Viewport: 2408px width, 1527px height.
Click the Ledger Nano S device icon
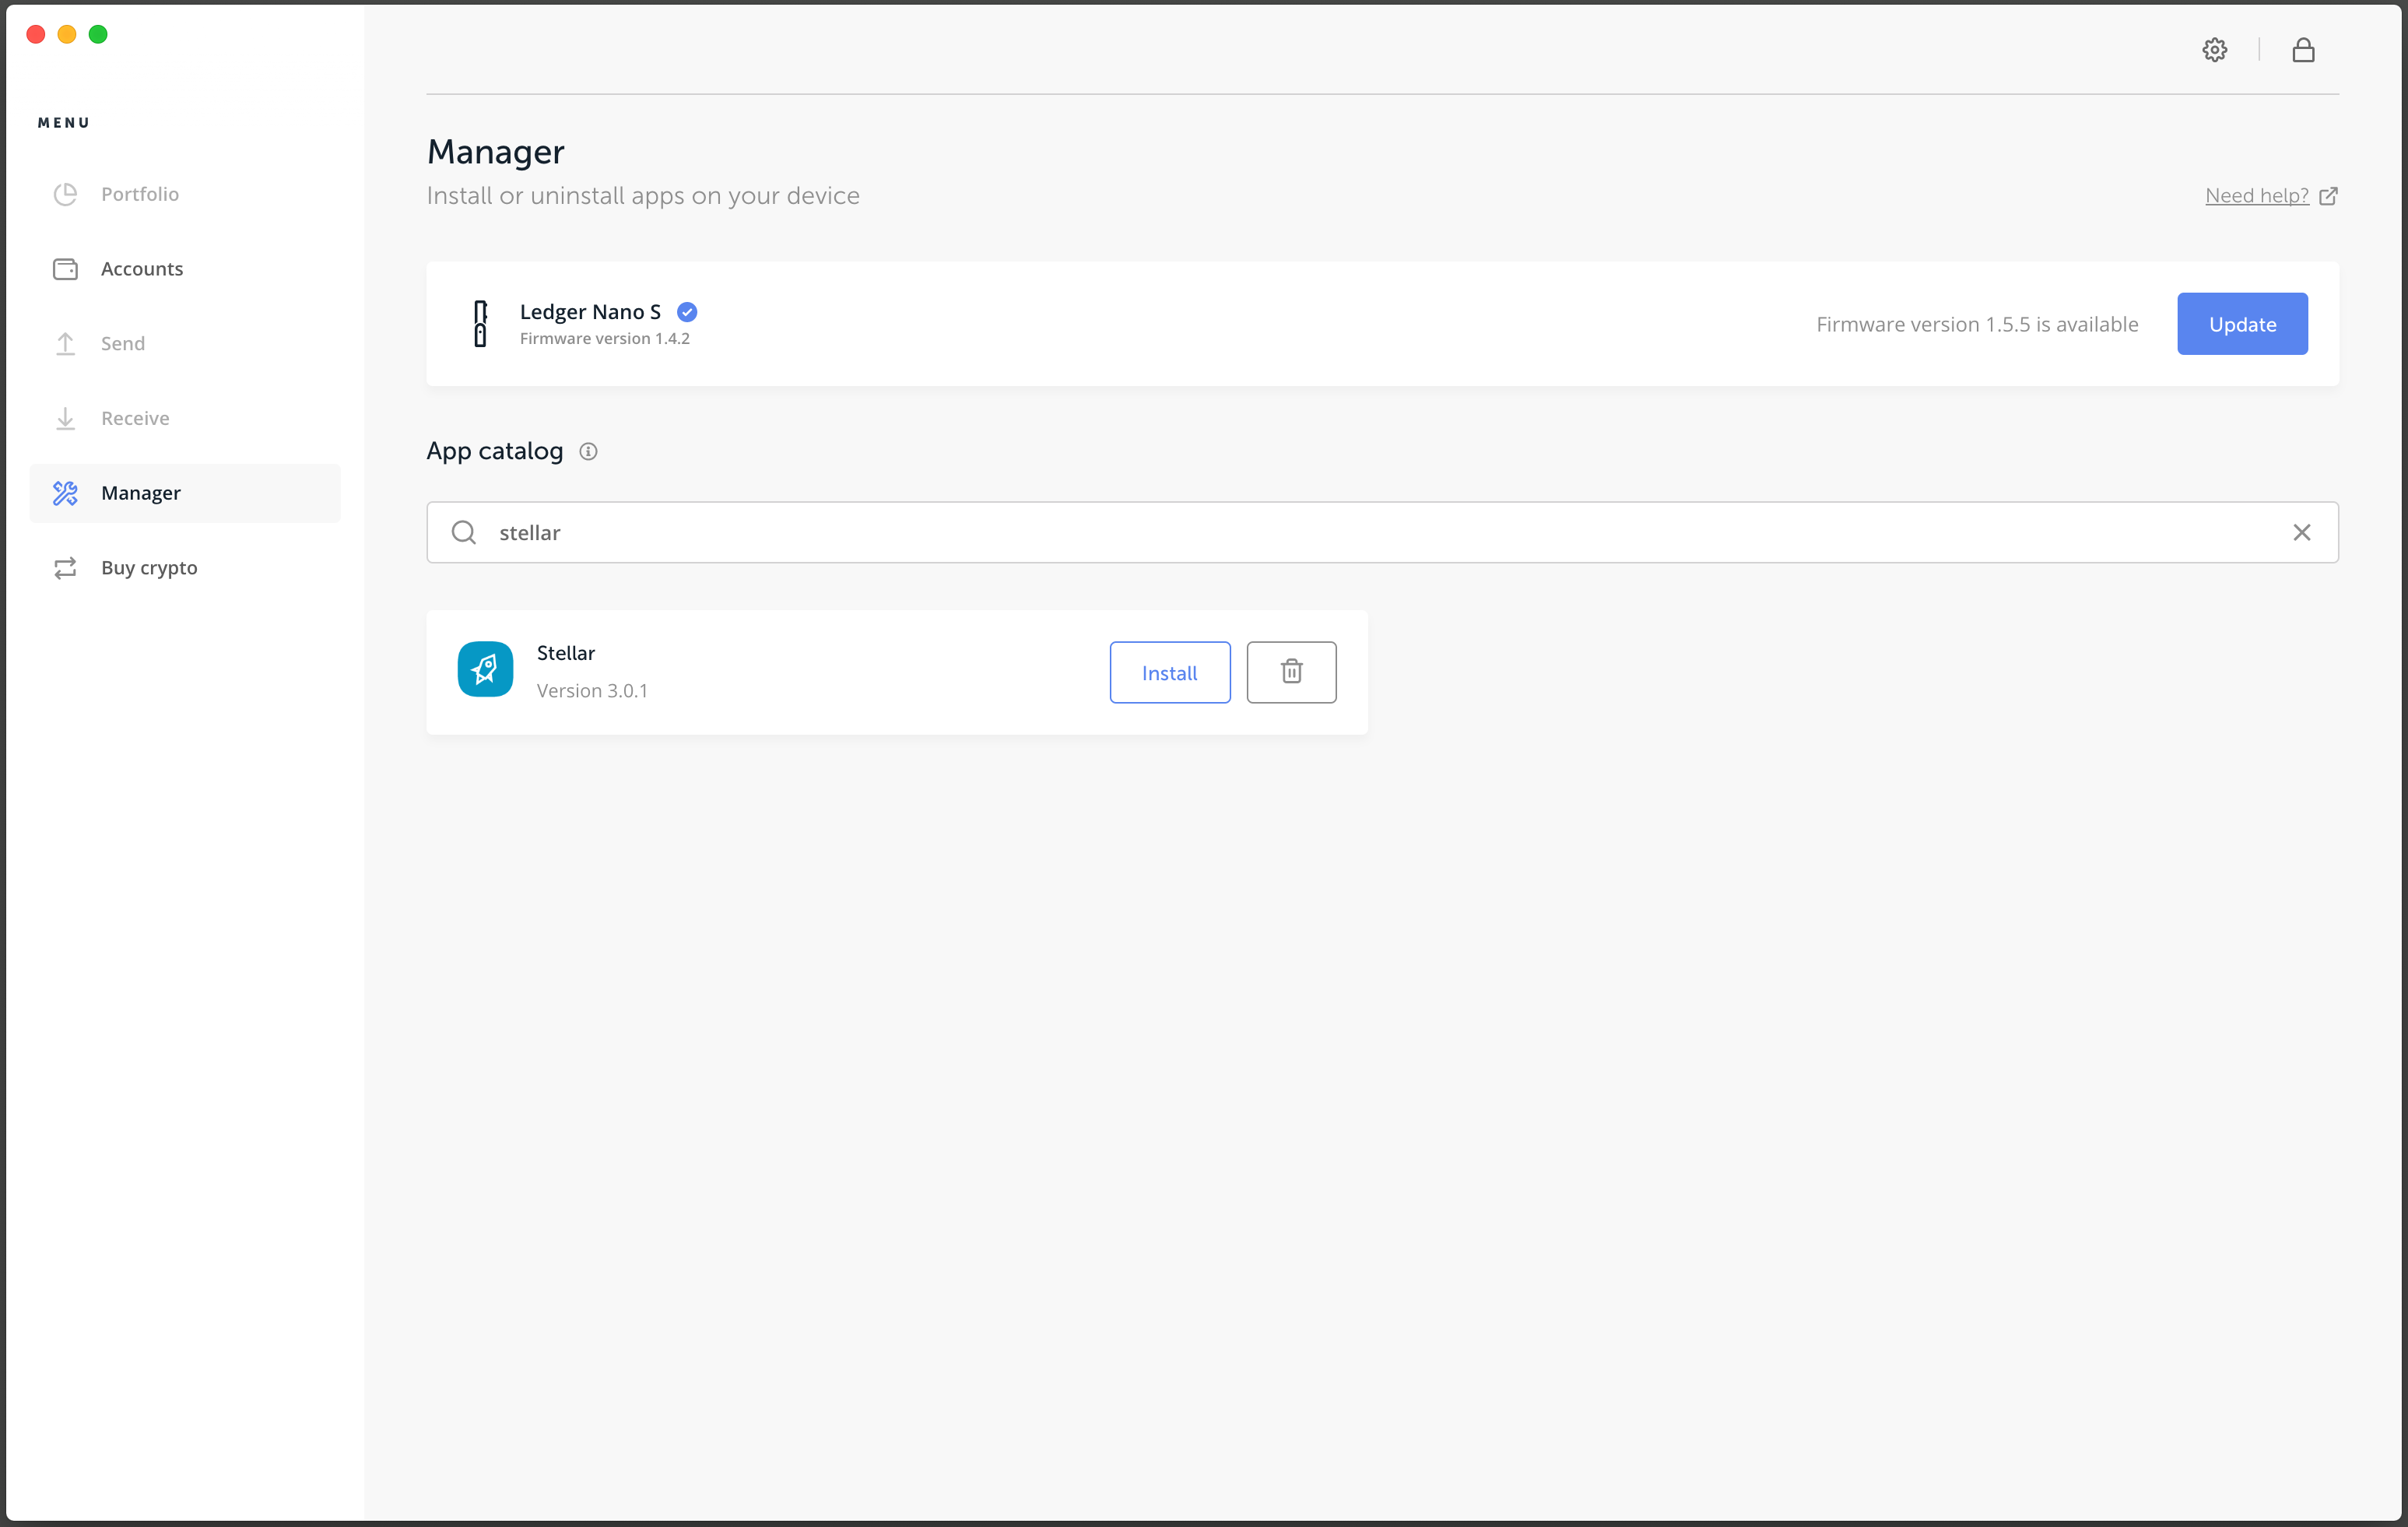pos(481,323)
